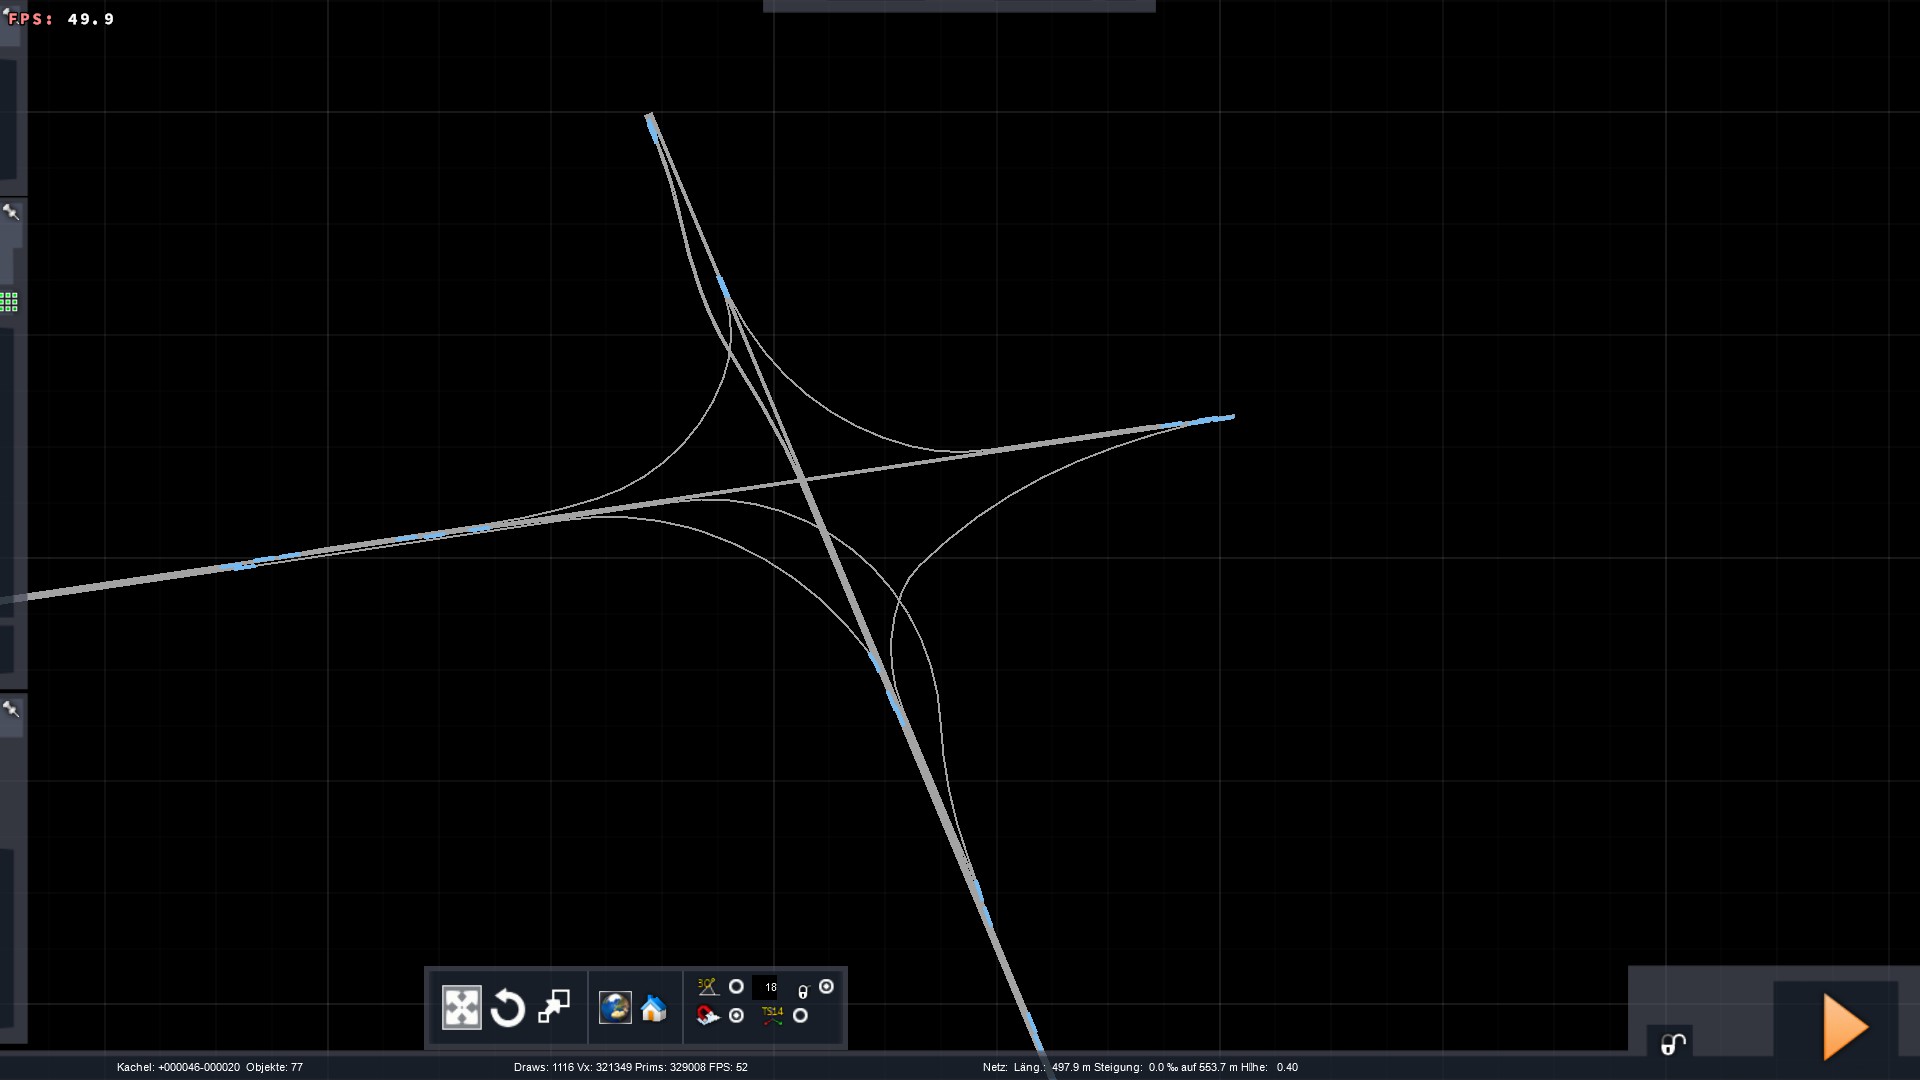Click the globe world view icon
The height and width of the screenshot is (1080, 1920).
point(615,1007)
